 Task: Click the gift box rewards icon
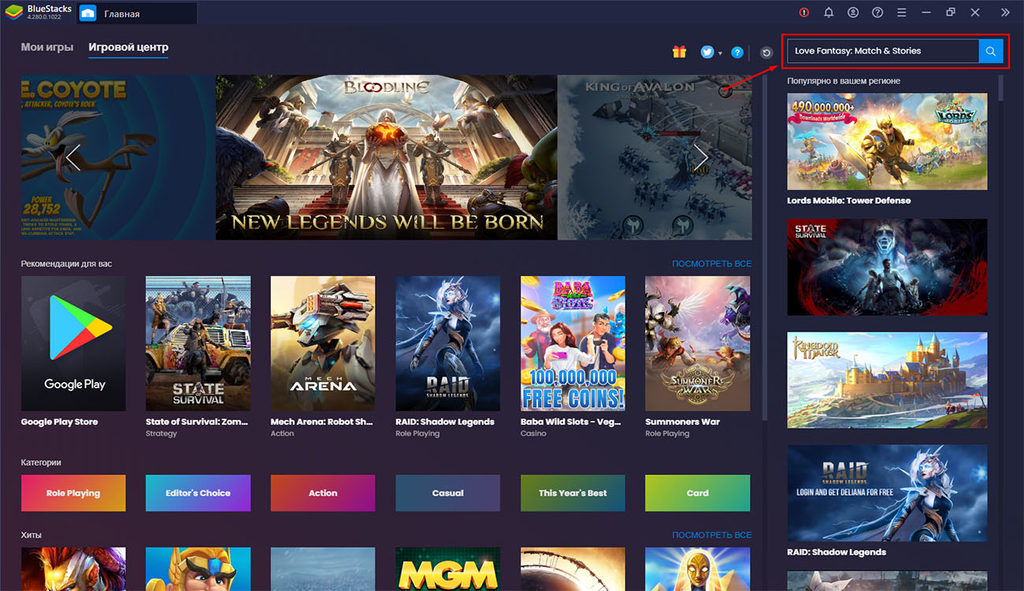tap(679, 52)
